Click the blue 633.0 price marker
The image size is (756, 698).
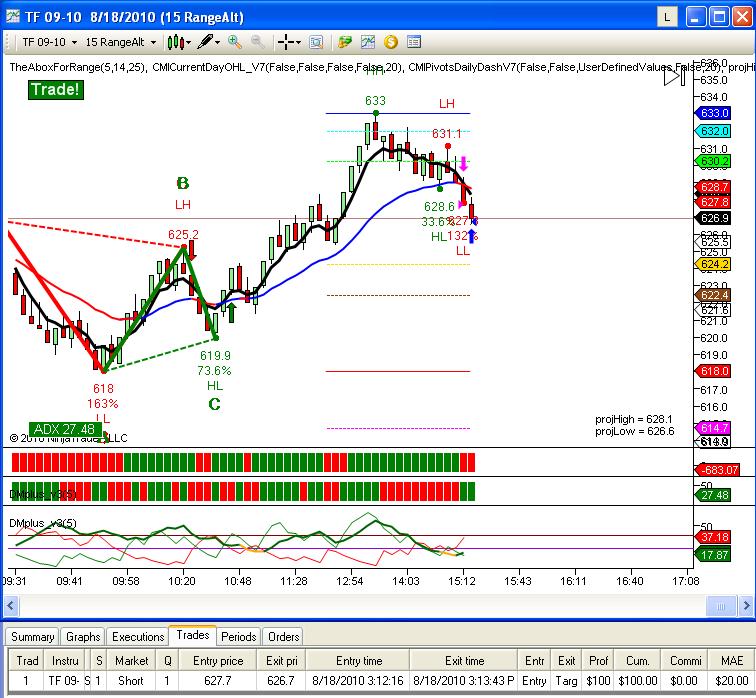[x=713, y=113]
